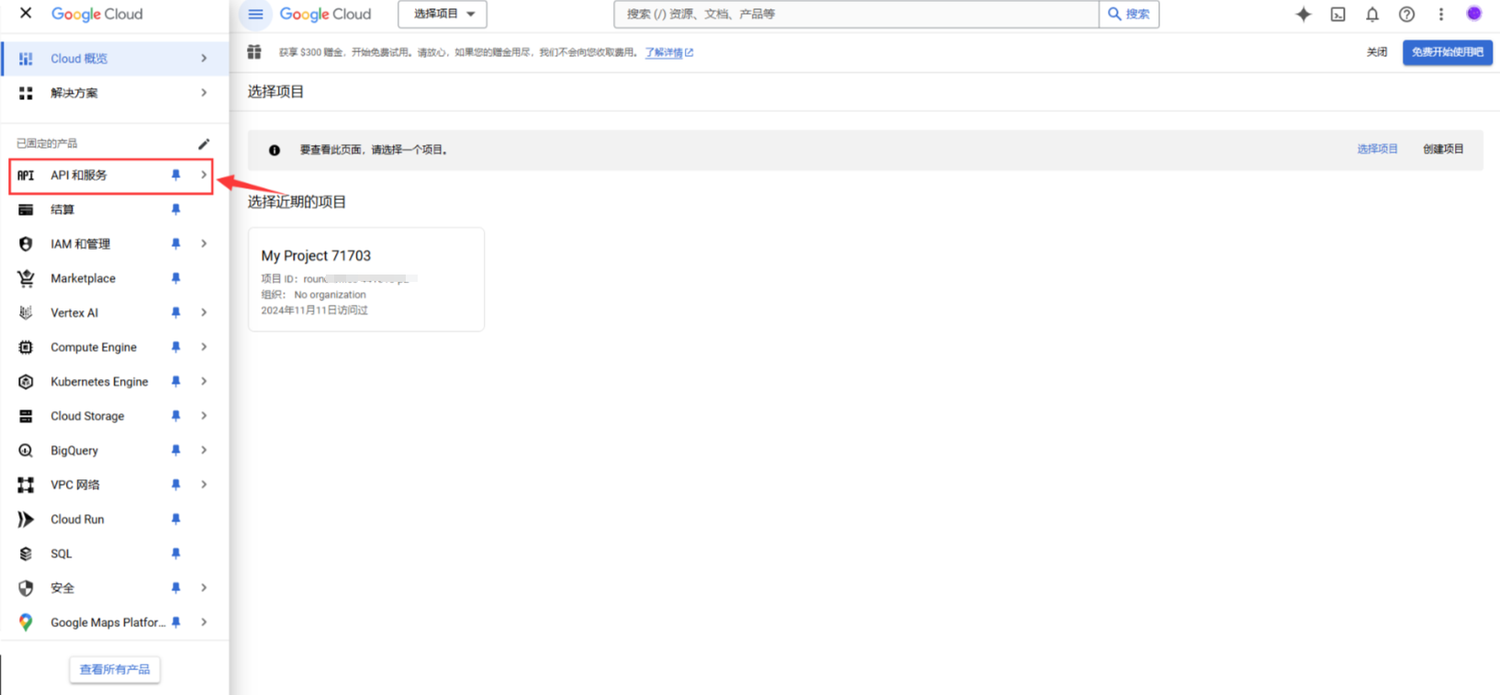The width and height of the screenshot is (1500, 695).
Task: Click the 选择项目 link in the notice bar
Action: (1377, 149)
